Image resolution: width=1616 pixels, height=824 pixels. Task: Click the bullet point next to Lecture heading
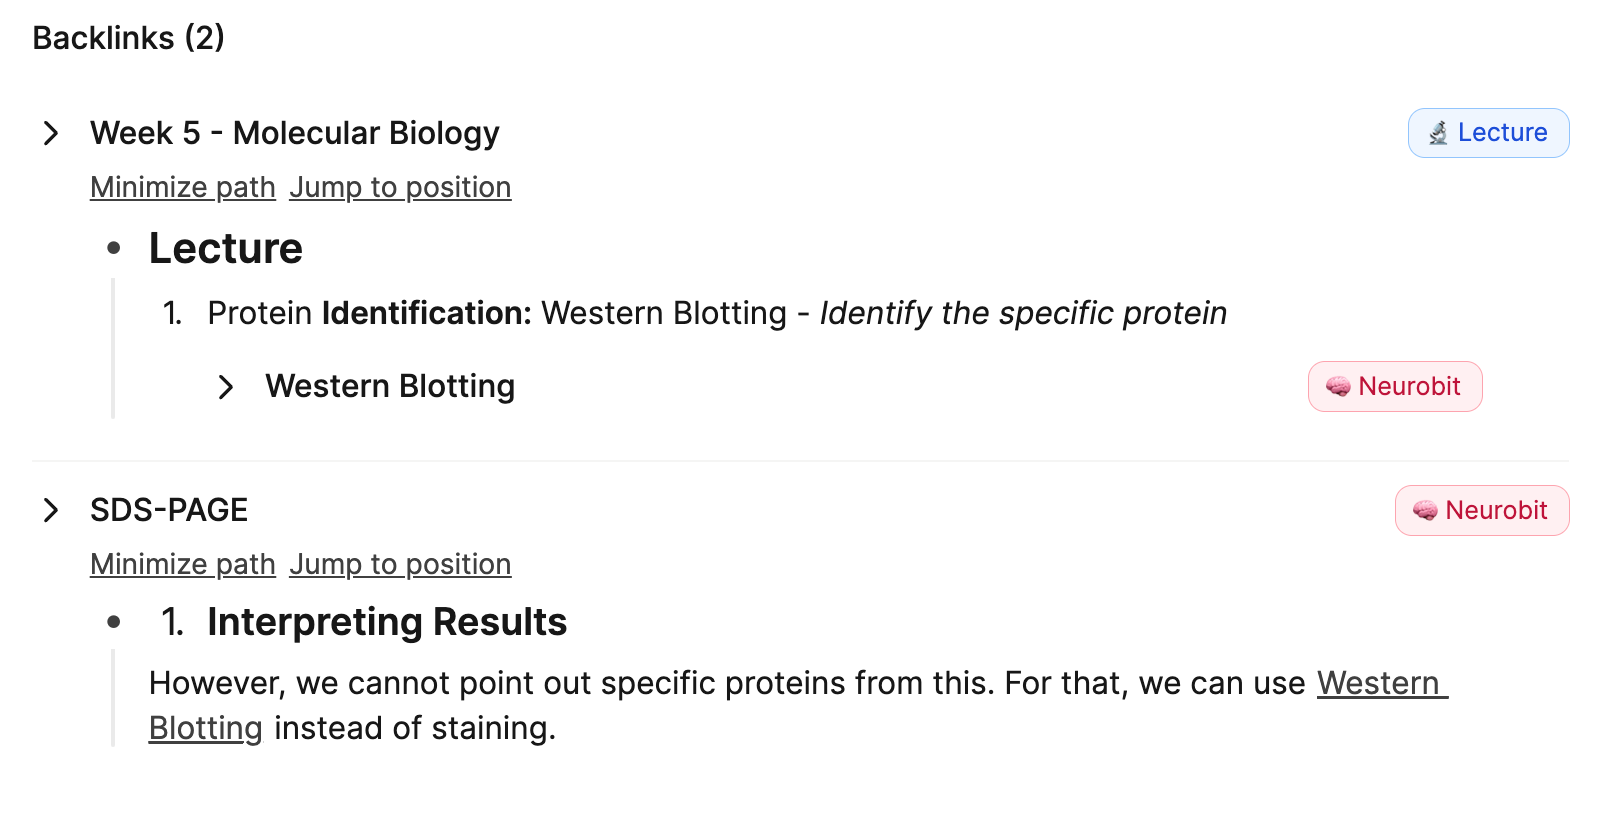[114, 248]
